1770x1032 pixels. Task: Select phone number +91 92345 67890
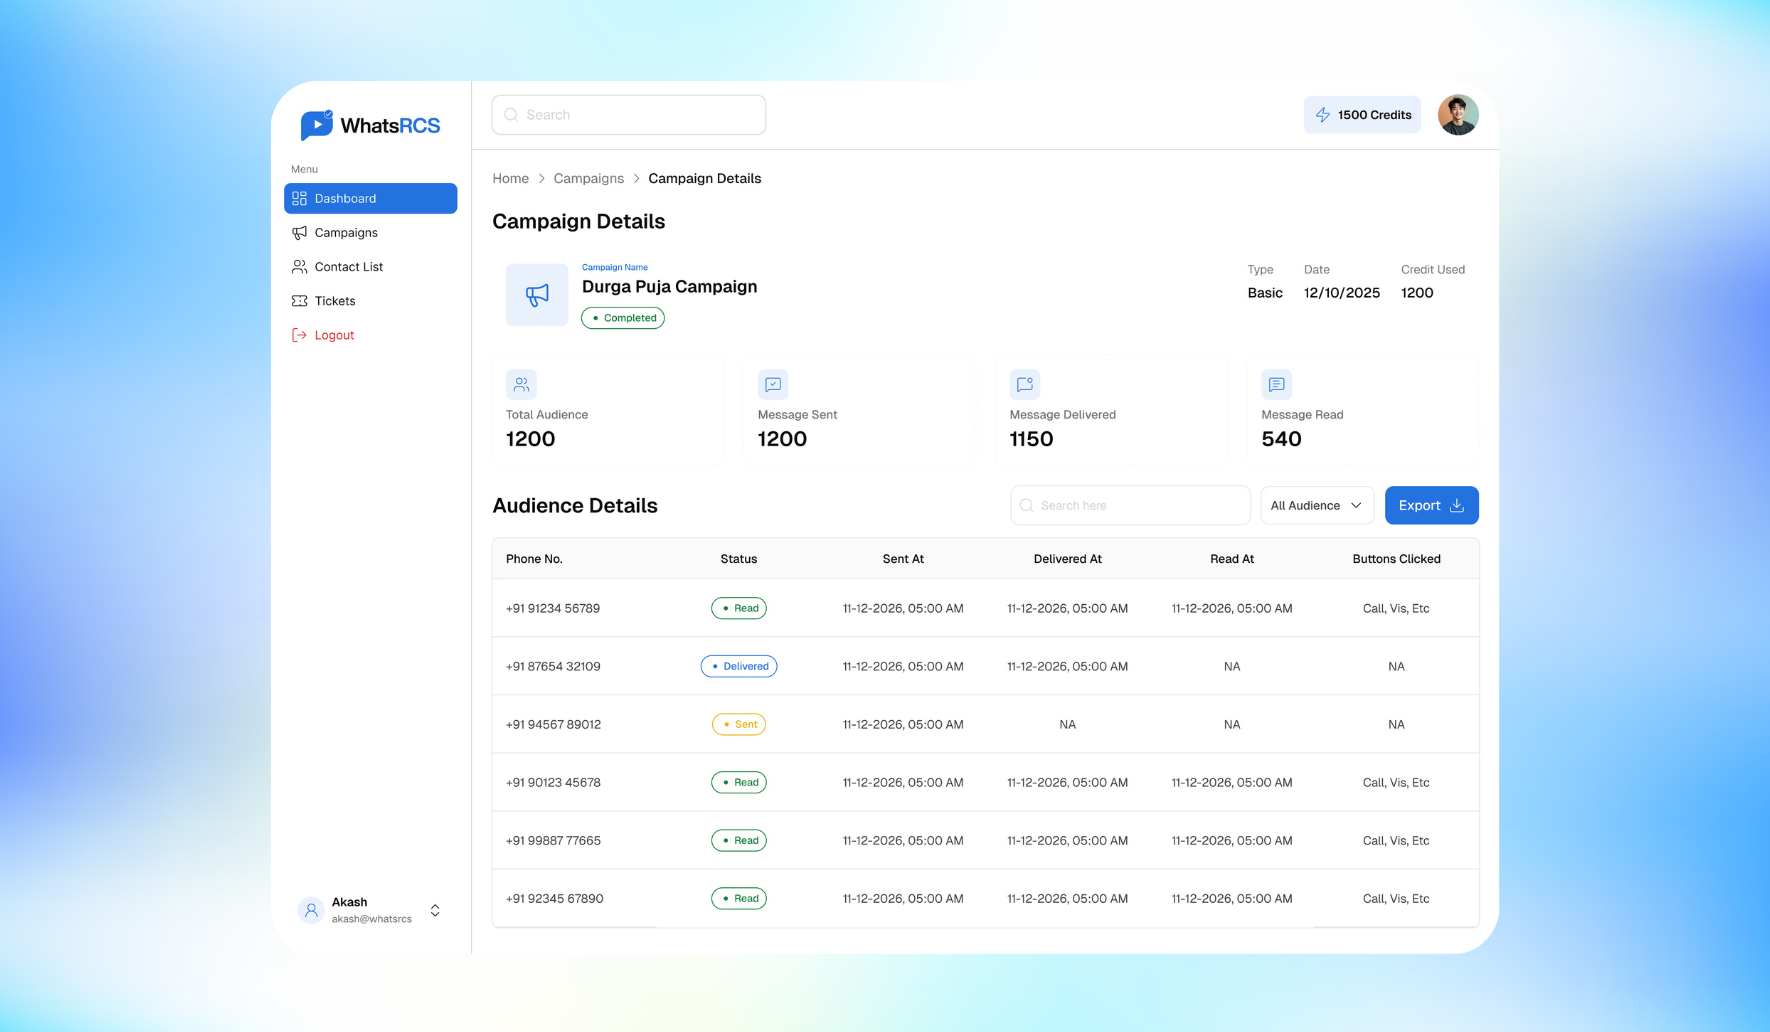(x=555, y=898)
